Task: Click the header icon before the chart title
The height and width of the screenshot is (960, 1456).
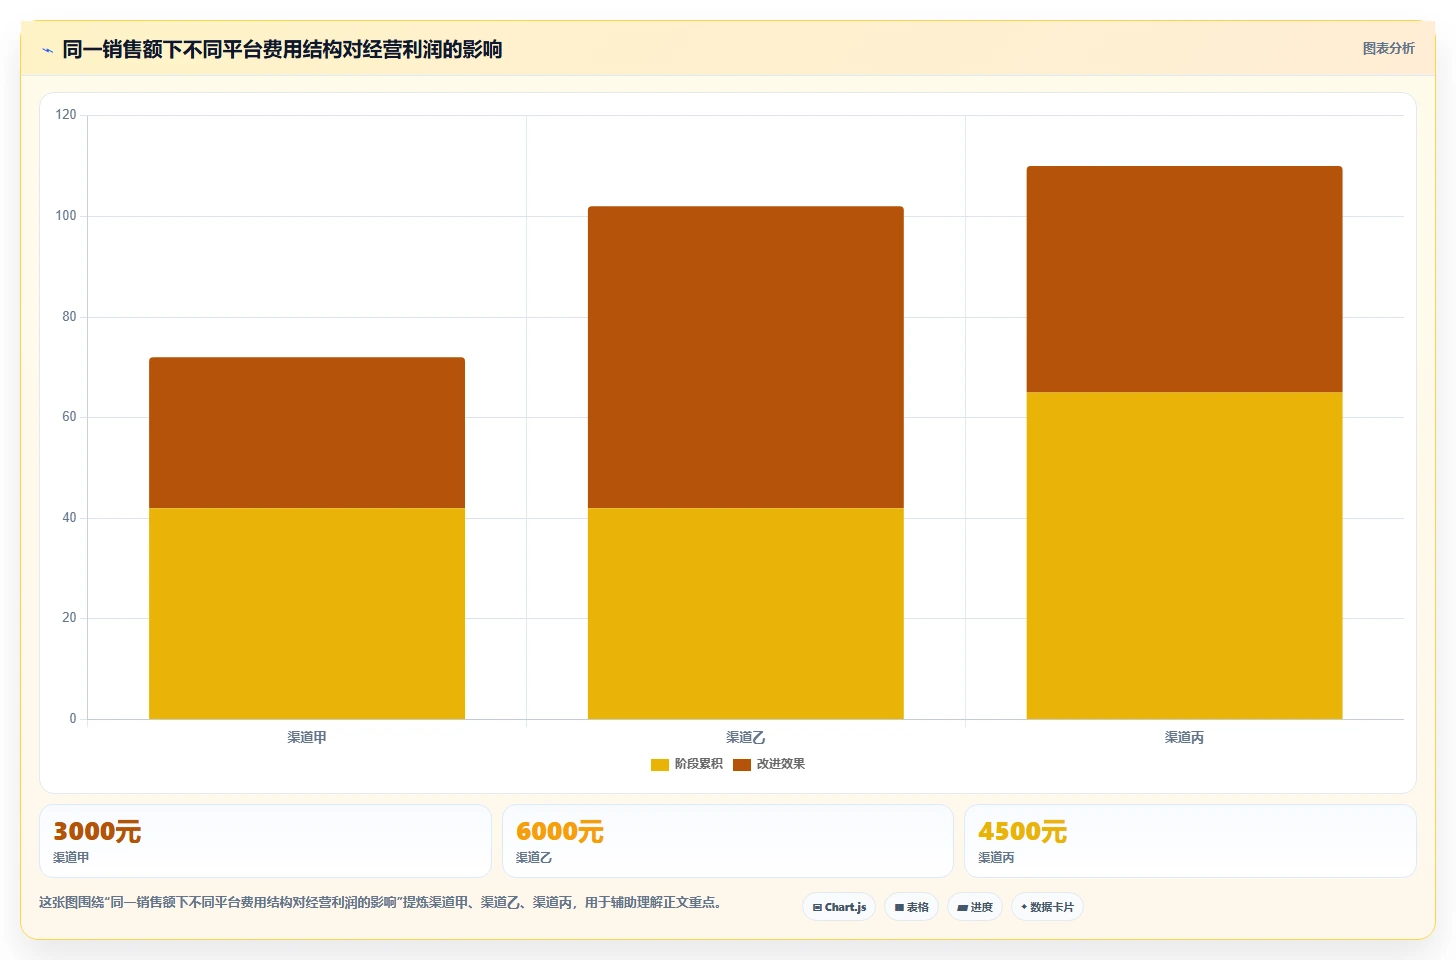Action: coord(47,50)
